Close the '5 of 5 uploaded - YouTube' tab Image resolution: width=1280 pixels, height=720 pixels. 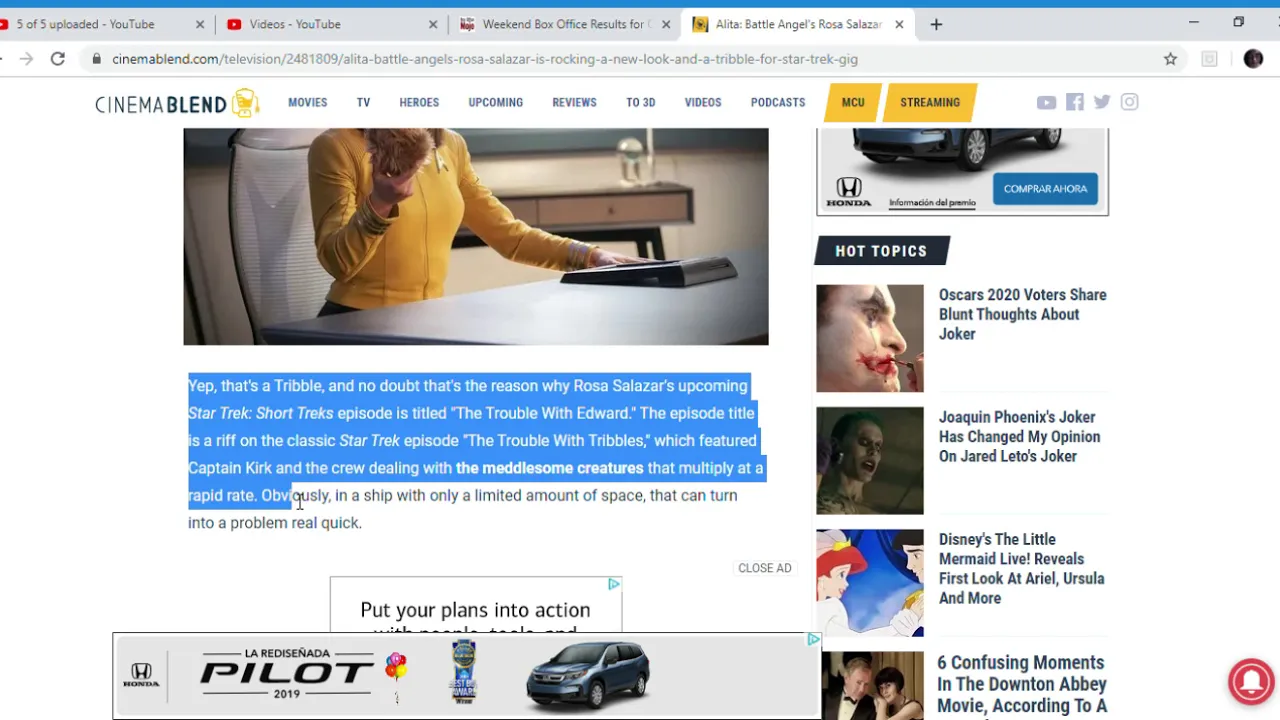(199, 24)
